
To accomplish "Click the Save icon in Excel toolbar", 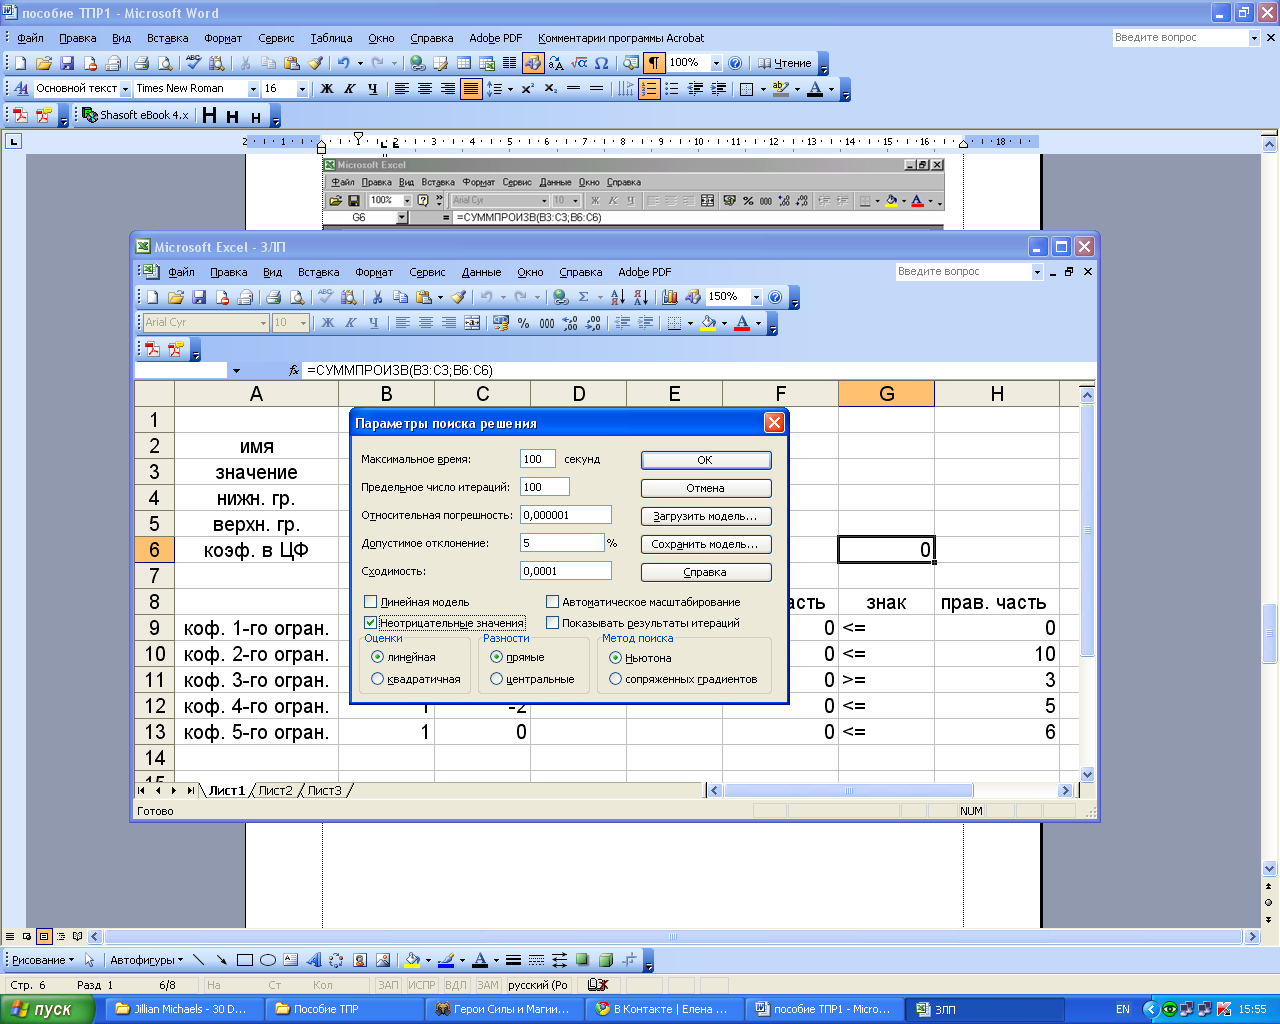I will [199, 297].
